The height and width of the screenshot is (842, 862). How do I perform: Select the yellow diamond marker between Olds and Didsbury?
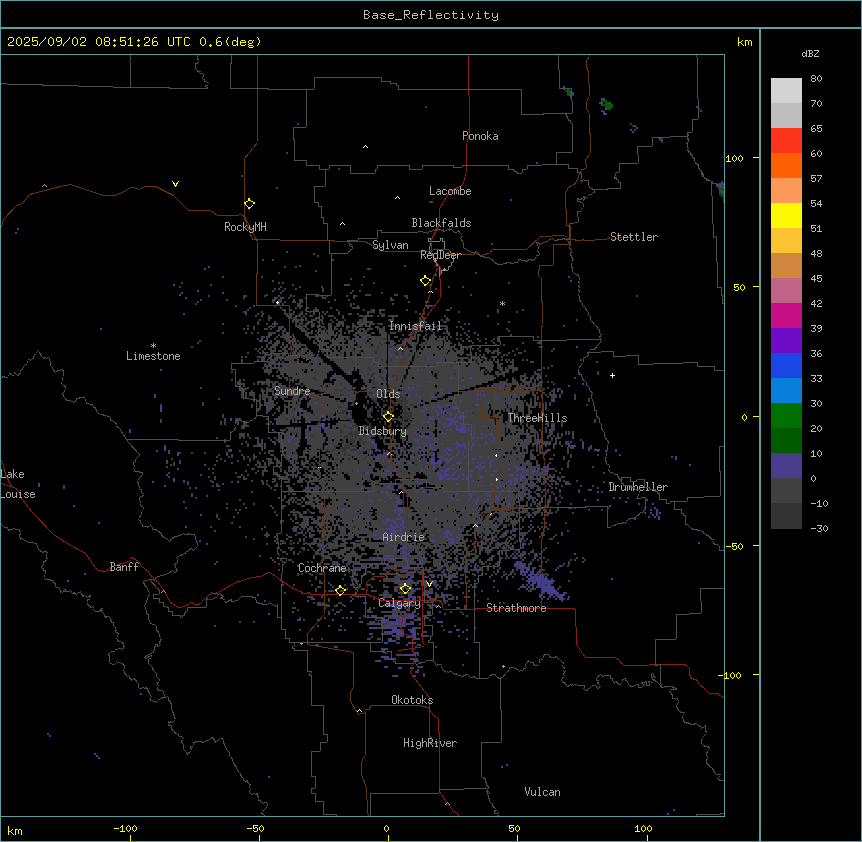tap(388, 416)
